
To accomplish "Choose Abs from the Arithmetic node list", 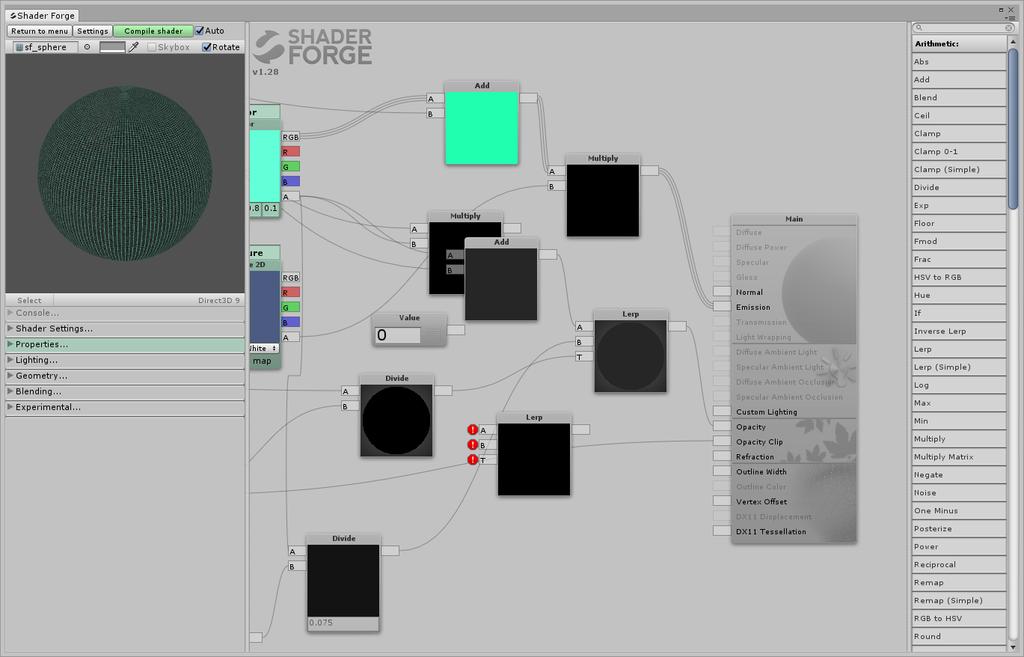I will (959, 61).
